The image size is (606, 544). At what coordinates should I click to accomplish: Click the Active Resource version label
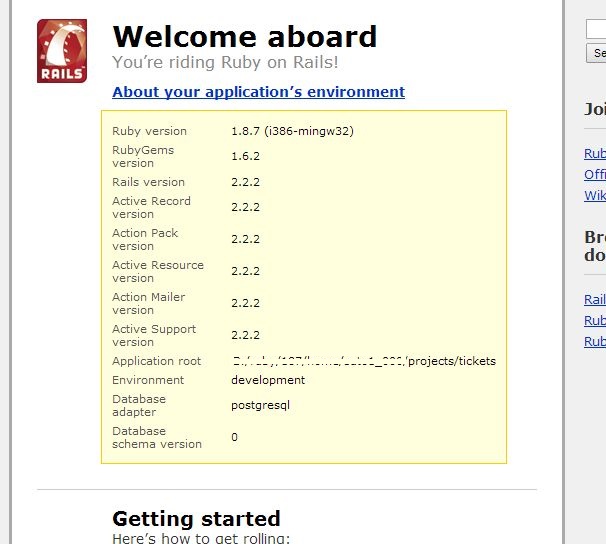pos(158,272)
